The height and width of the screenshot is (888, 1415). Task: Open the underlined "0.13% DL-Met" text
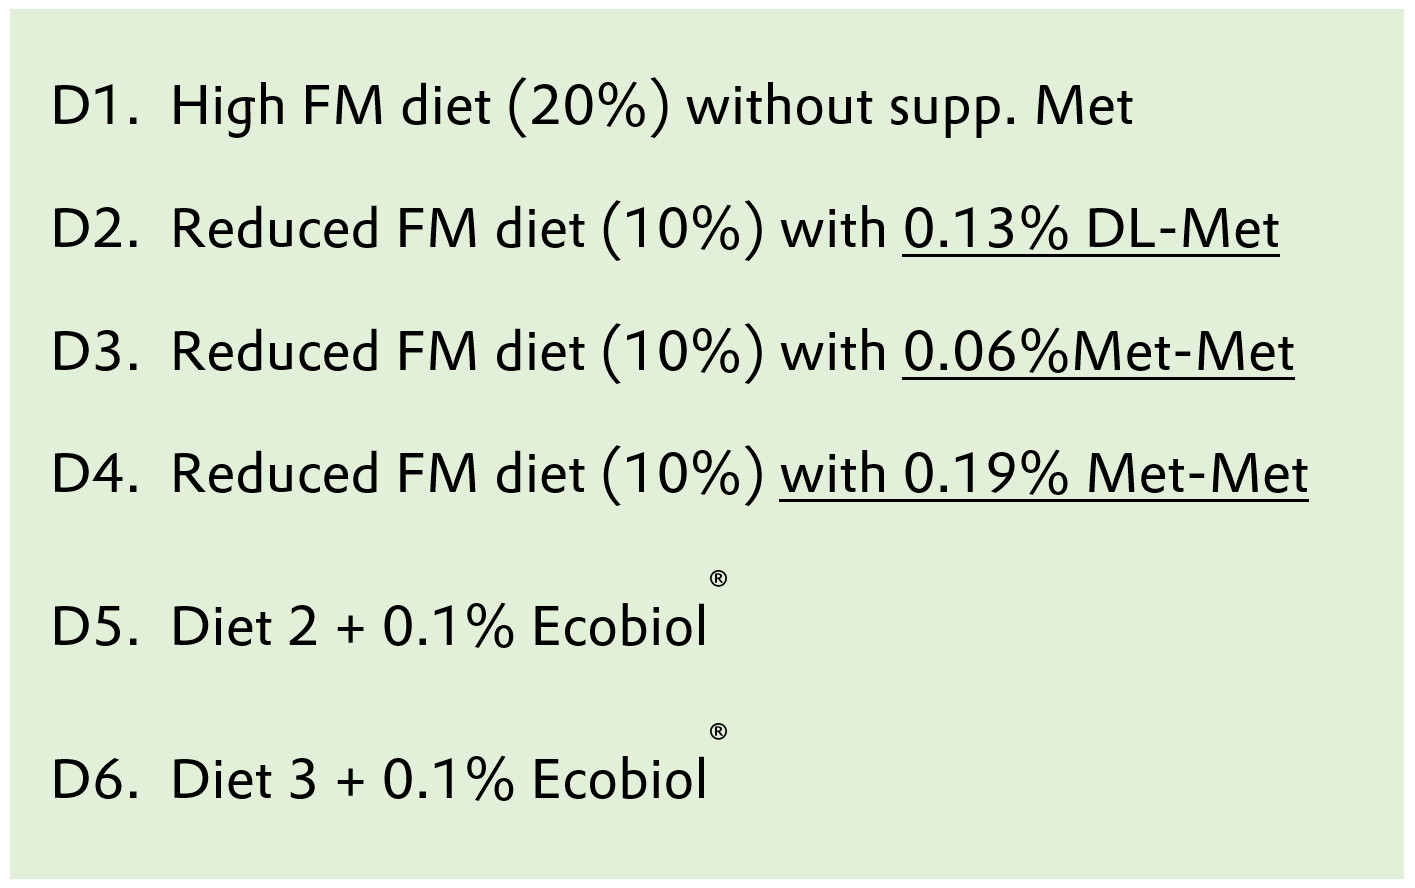[1090, 230]
